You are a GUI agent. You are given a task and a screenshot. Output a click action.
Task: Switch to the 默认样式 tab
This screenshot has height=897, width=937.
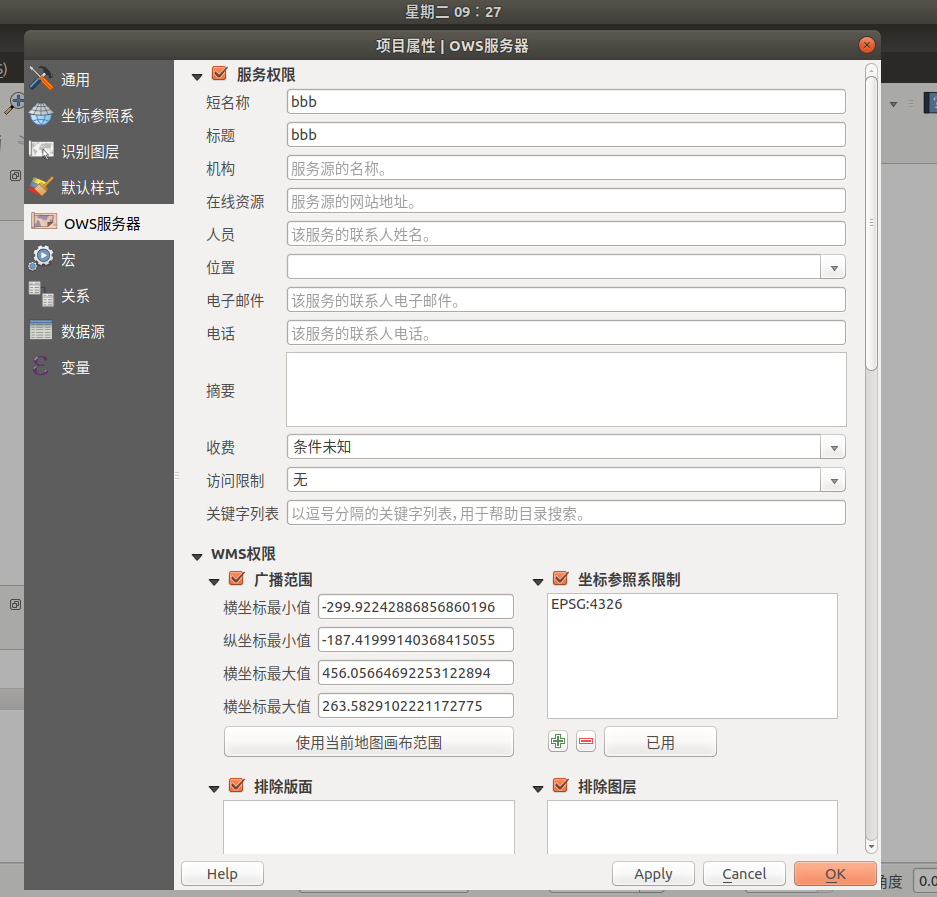coord(99,187)
